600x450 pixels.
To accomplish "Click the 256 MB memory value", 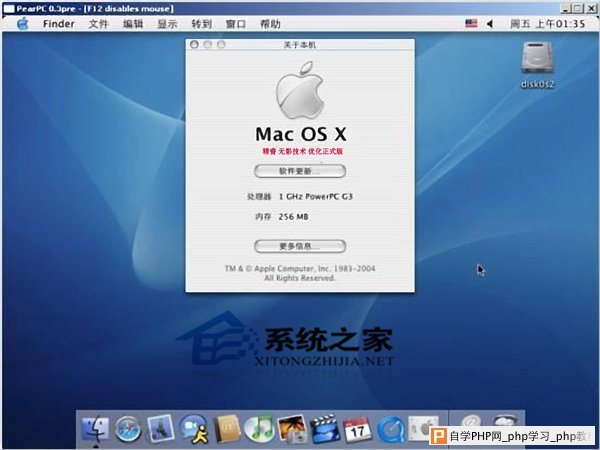I will (293, 217).
